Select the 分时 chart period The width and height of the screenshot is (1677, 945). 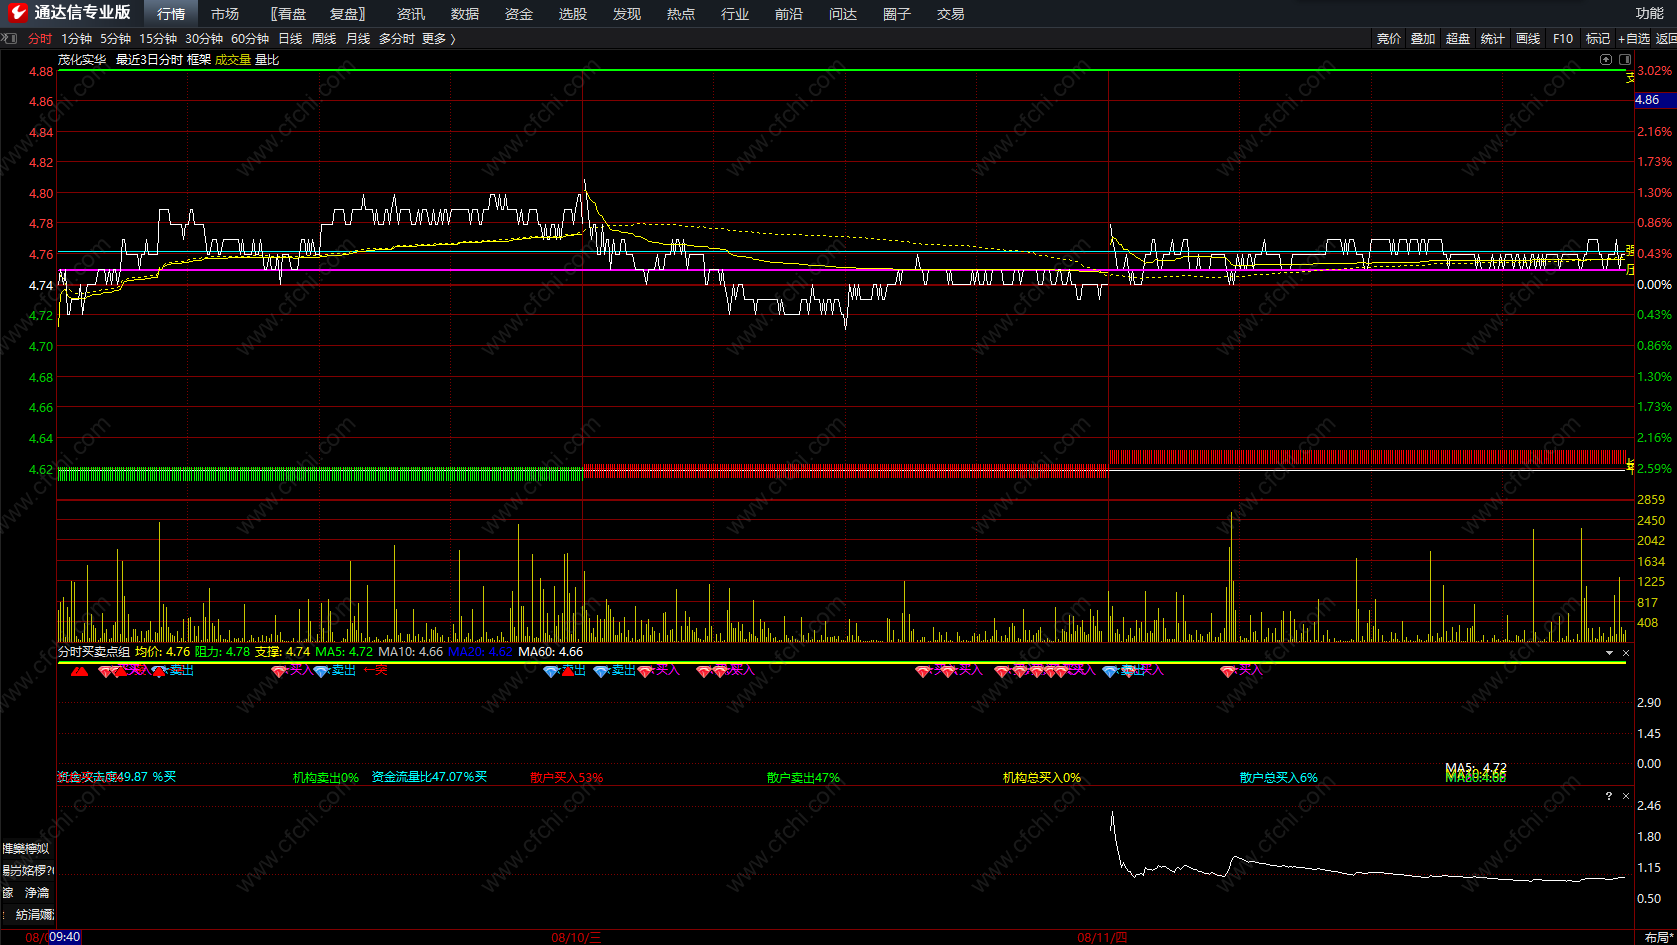[x=40, y=39]
